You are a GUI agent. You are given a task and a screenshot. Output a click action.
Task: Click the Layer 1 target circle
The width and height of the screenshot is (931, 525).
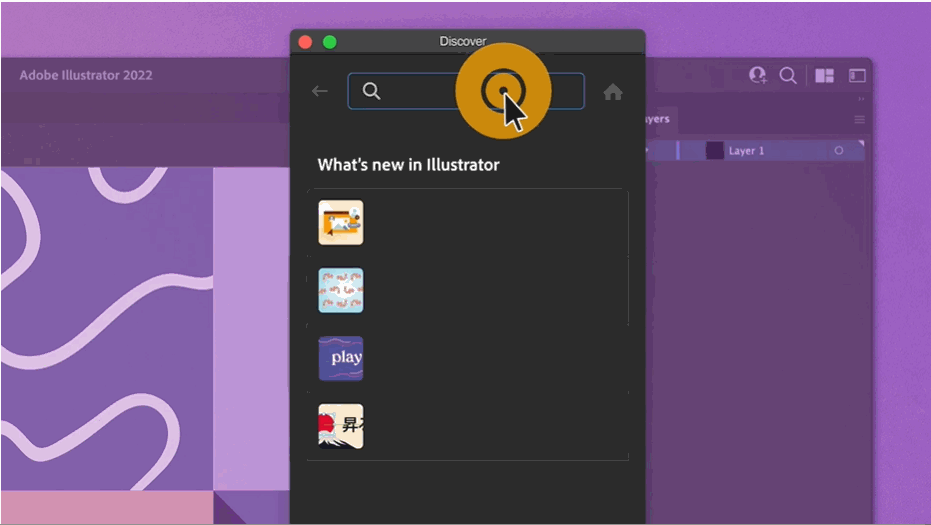(839, 151)
